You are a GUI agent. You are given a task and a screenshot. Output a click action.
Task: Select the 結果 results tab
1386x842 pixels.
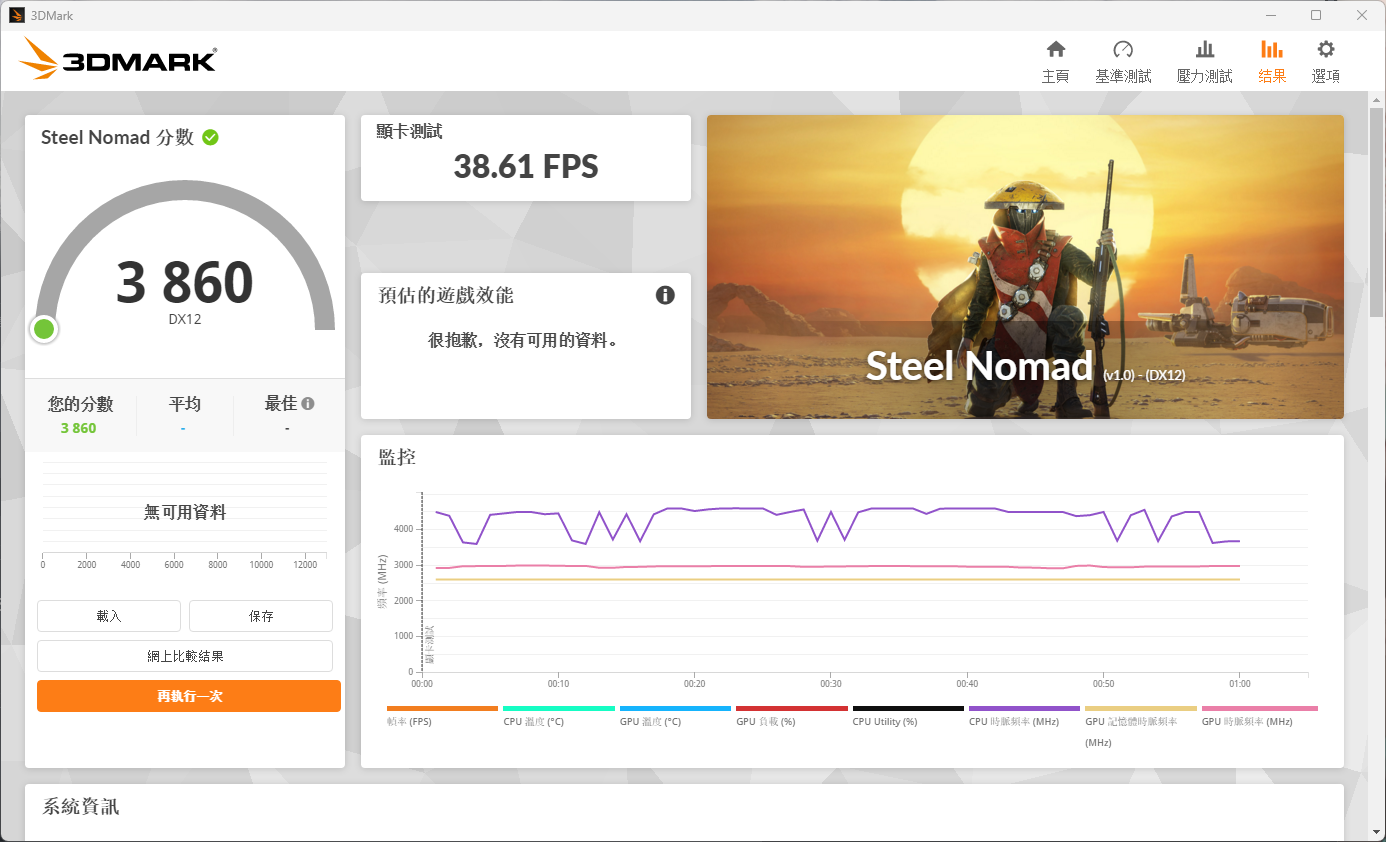1272,61
